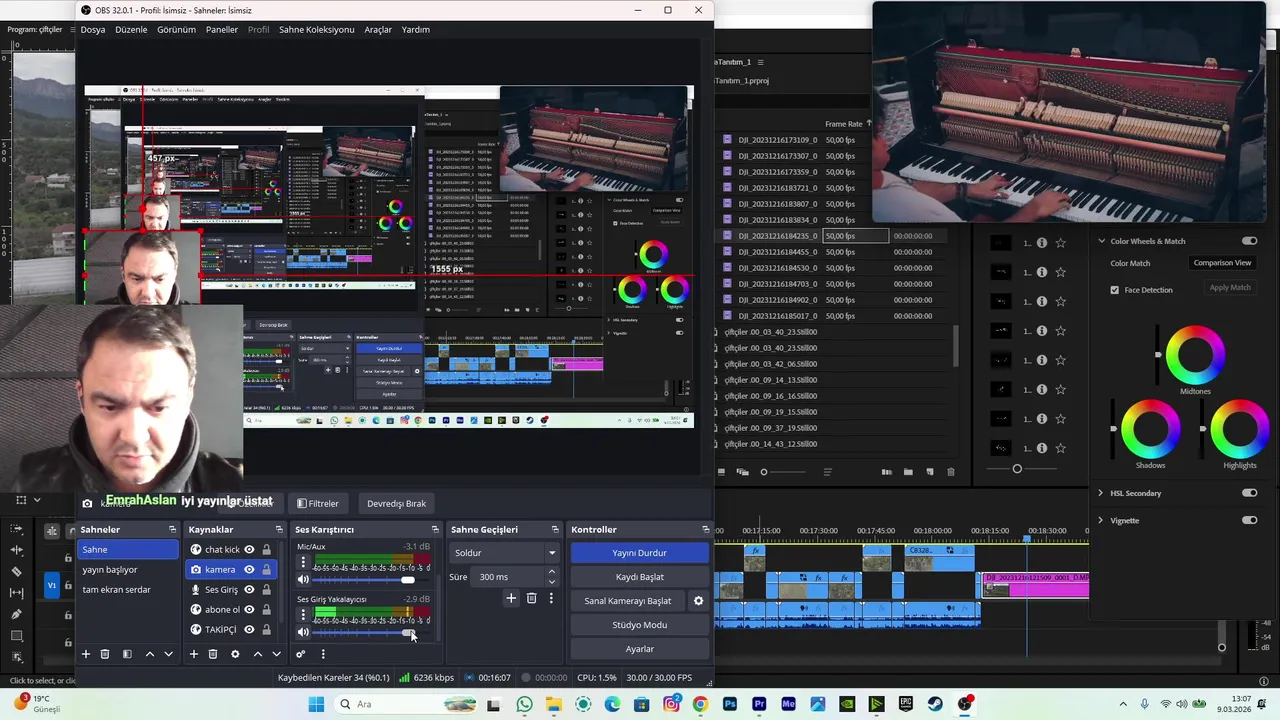1280x720 pixels.
Task: Open the Photoshop icon in the taskbar
Action: 729,704
